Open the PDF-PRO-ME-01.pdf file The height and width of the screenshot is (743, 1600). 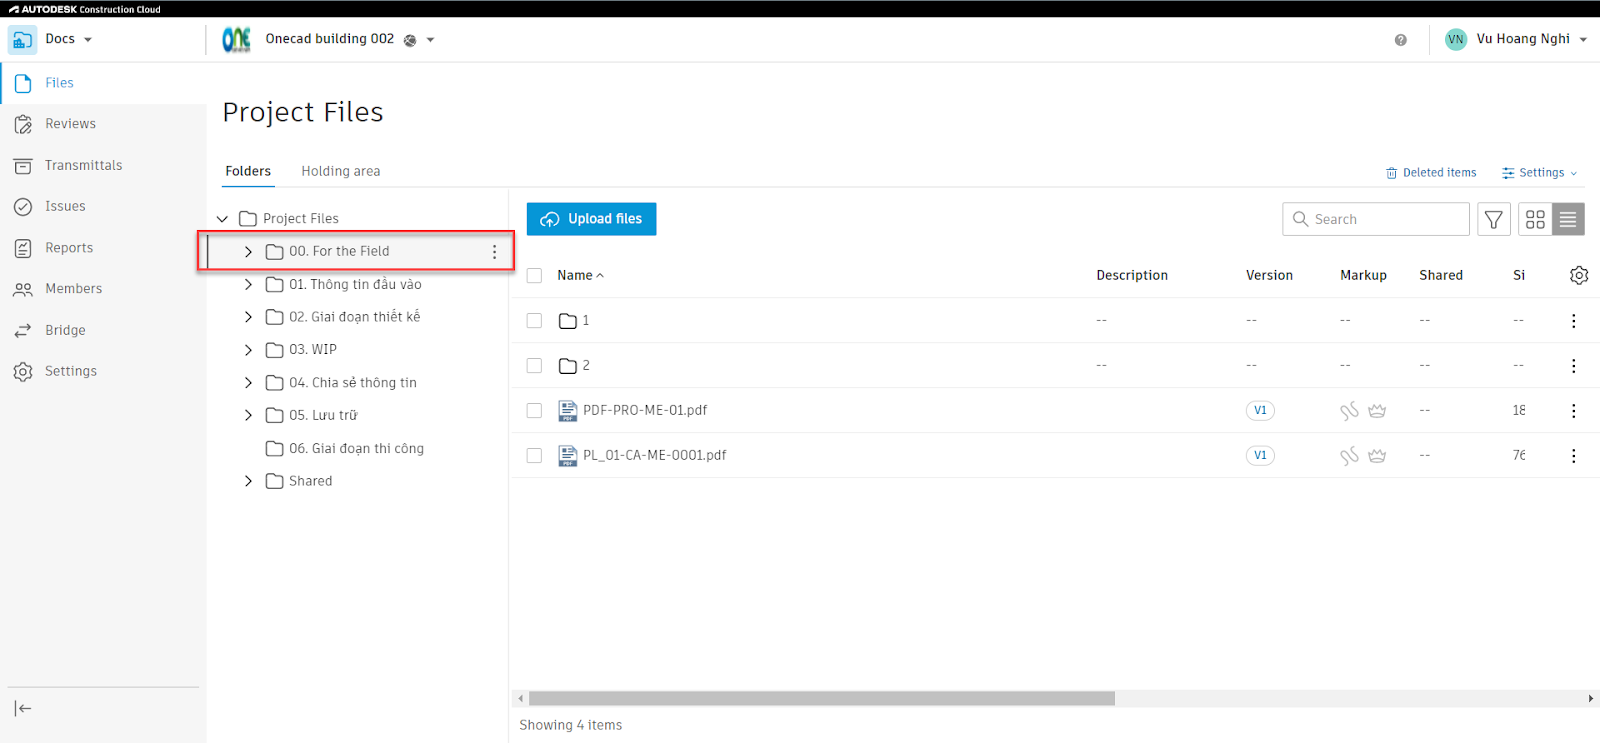[645, 410]
